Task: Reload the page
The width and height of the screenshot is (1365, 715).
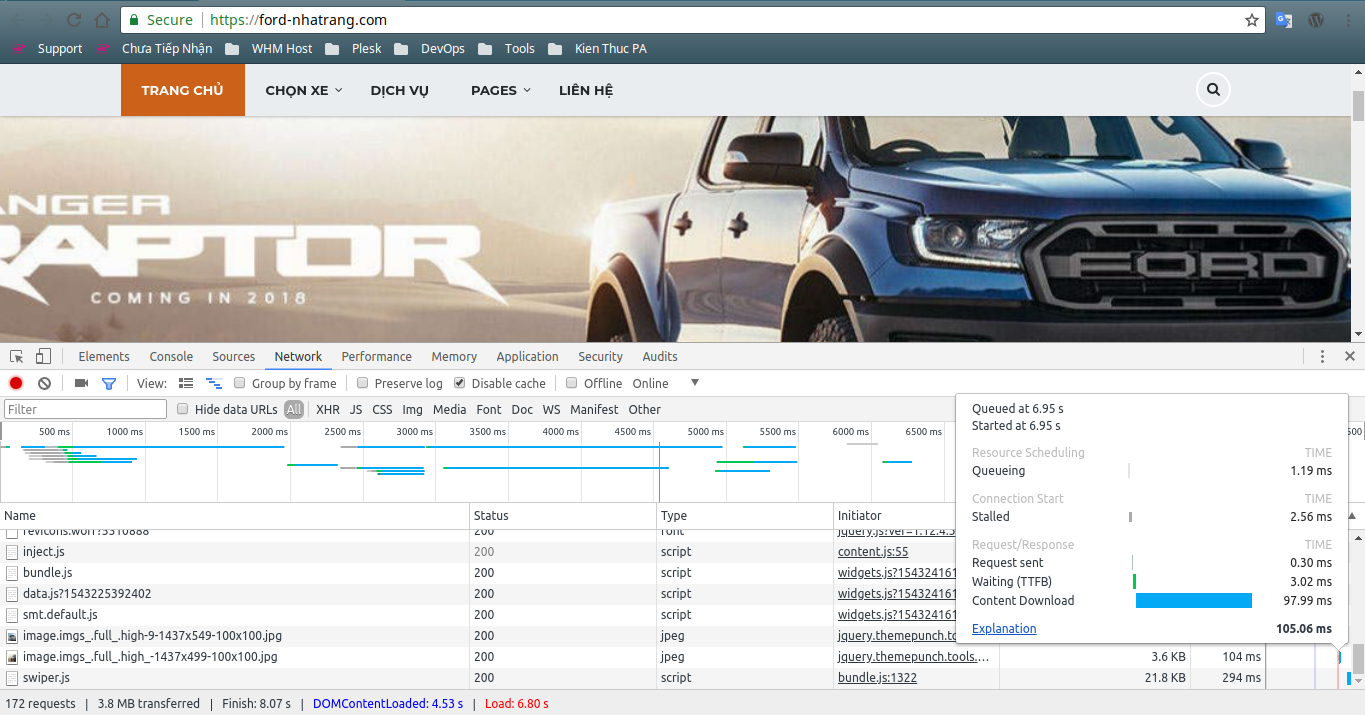Action: tap(74, 20)
